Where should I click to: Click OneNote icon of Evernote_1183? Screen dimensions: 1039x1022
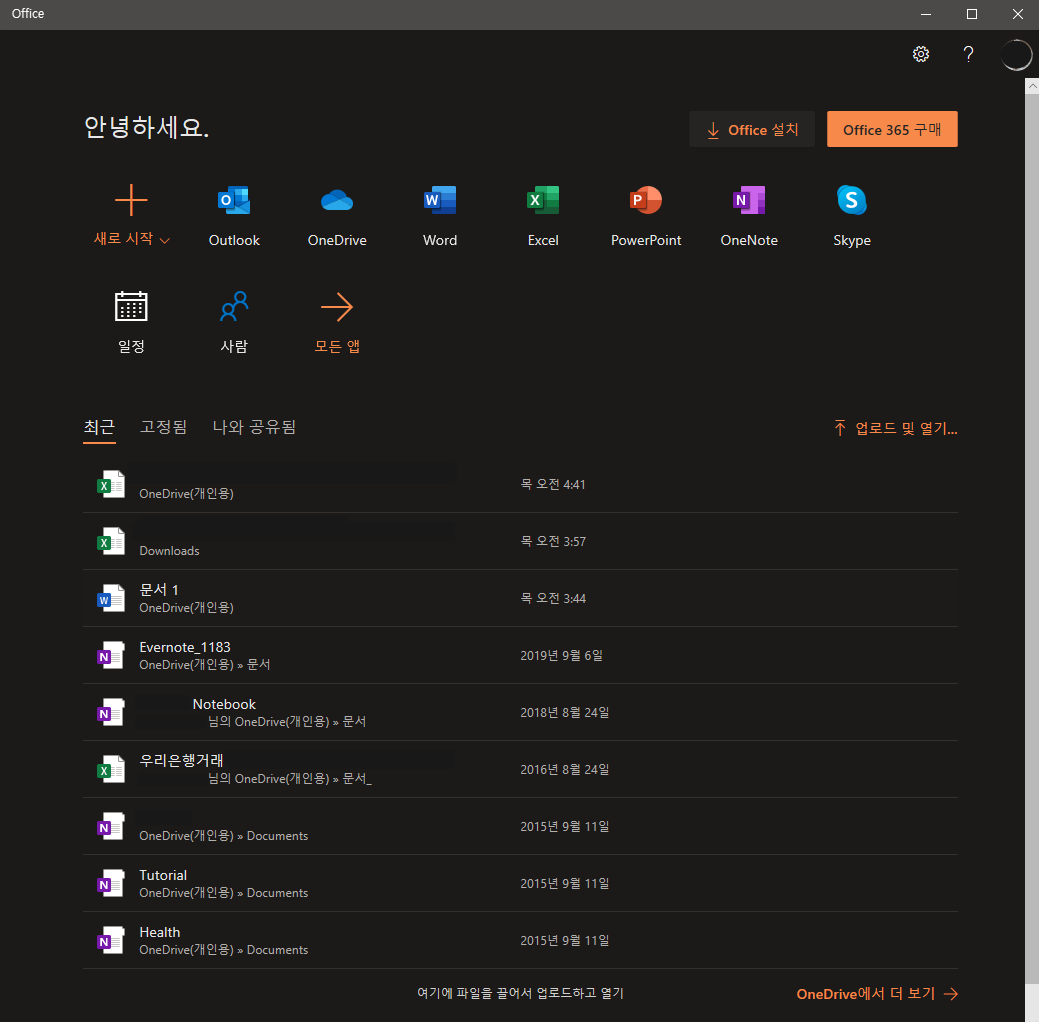(x=111, y=655)
